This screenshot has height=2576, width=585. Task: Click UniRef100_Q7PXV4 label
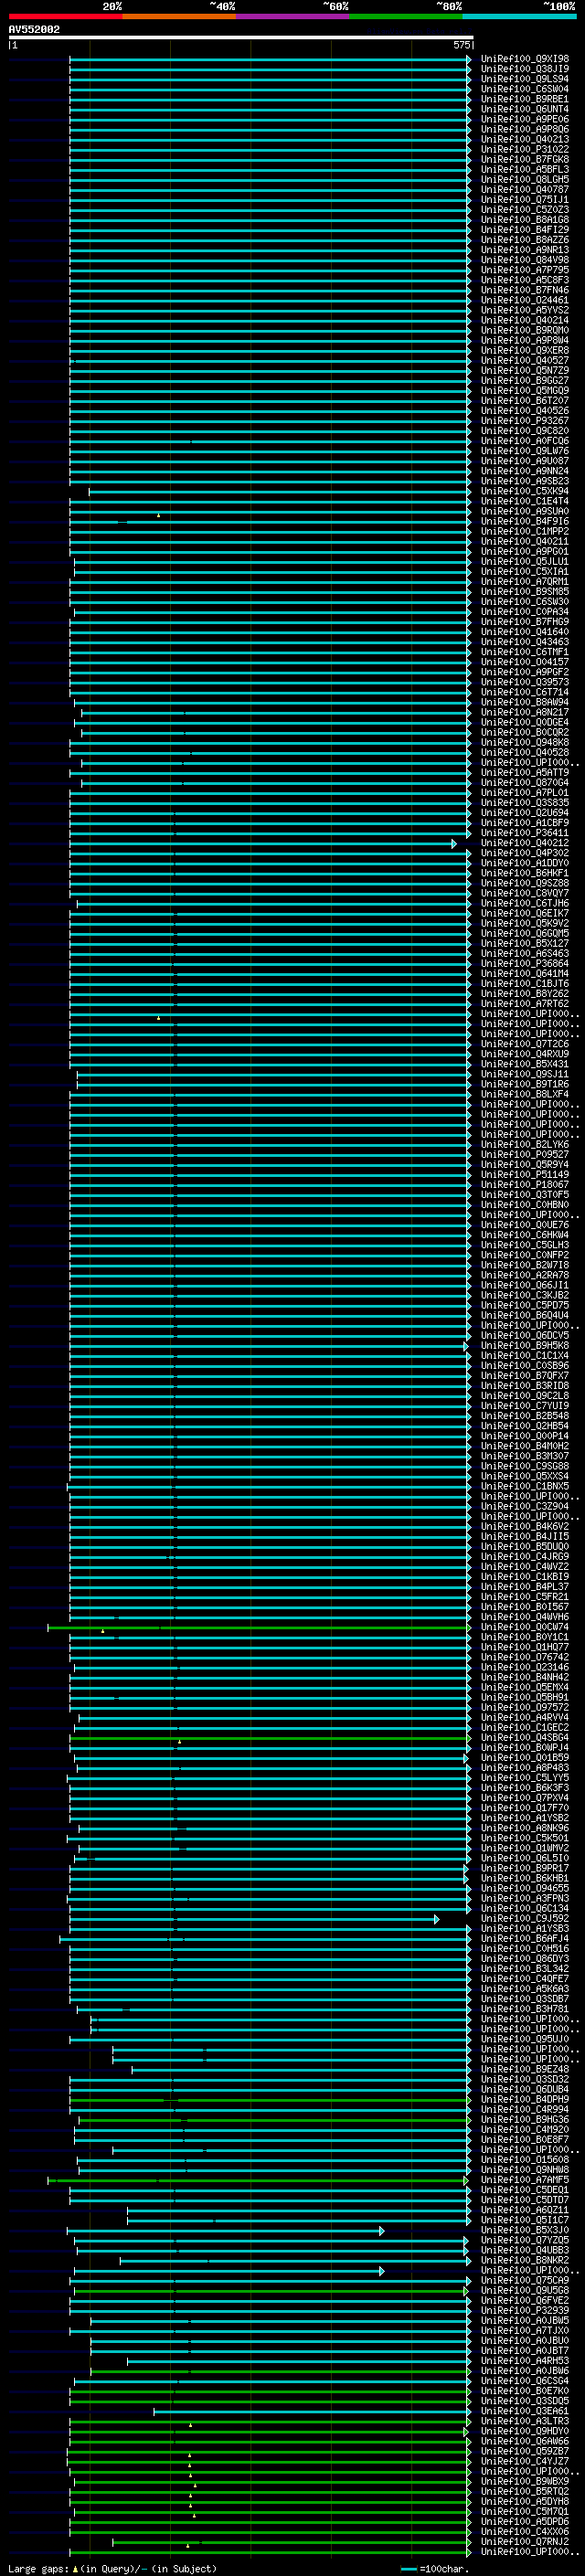525,1798
